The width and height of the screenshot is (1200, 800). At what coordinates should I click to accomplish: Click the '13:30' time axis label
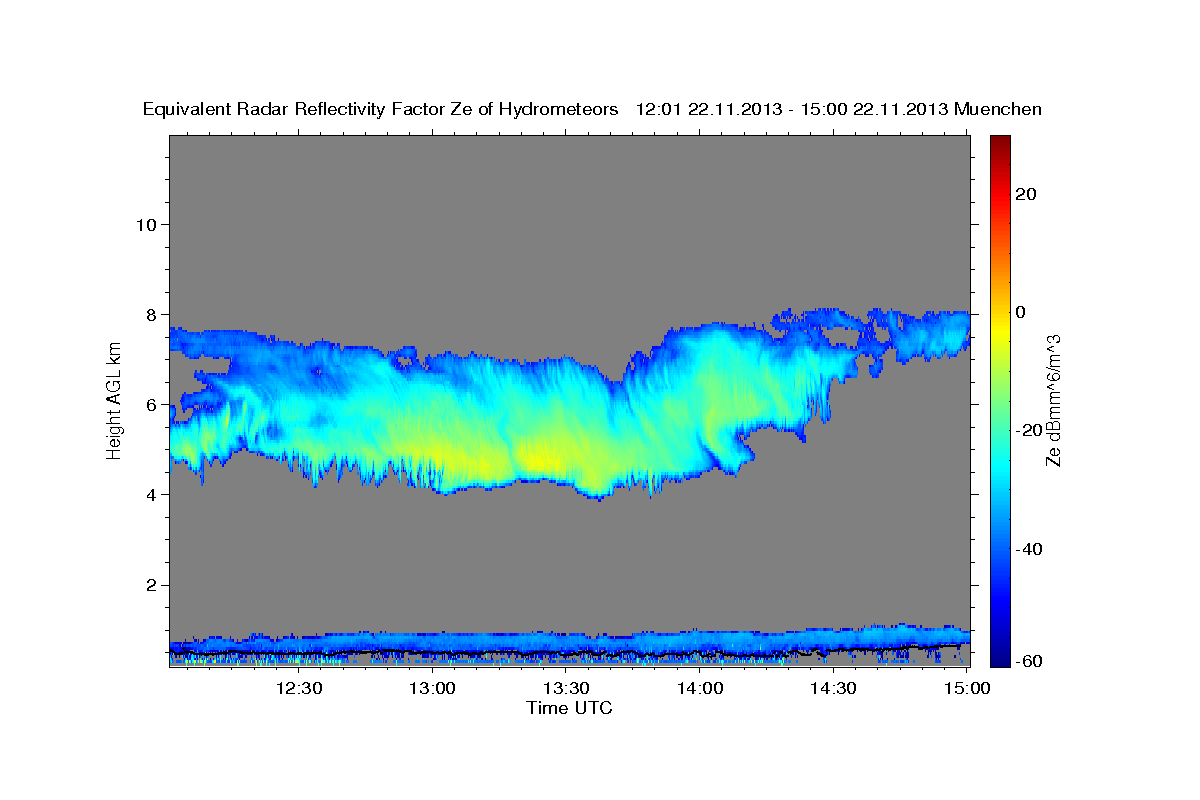click(566, 688)
